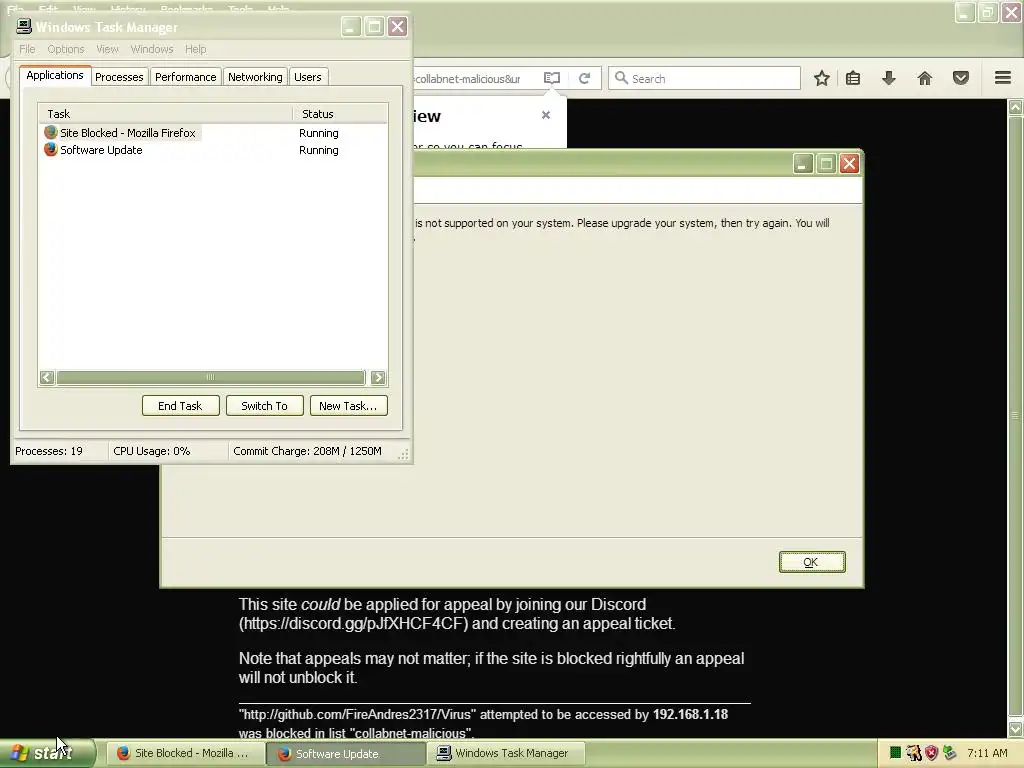
Task: Click the magnifier icon in search box
Action: click(x=621, y=78)
